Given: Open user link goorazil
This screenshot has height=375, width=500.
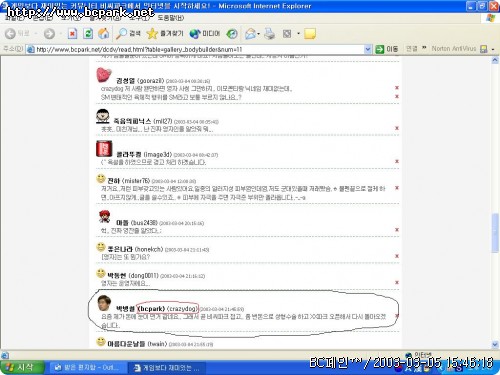Looking at the screenshot, I should (x=151, y=81).
